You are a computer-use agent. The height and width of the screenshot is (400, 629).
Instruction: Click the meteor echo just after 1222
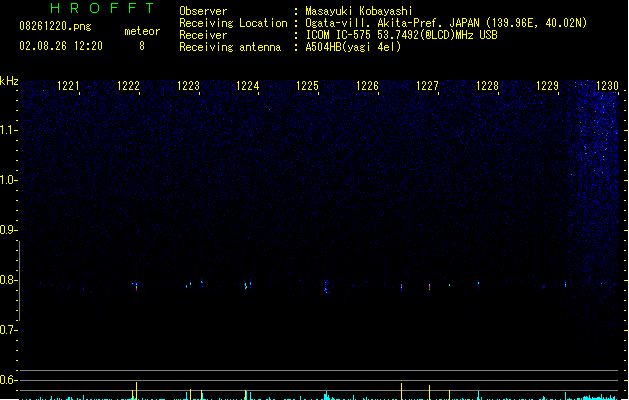tap(136, 286)
